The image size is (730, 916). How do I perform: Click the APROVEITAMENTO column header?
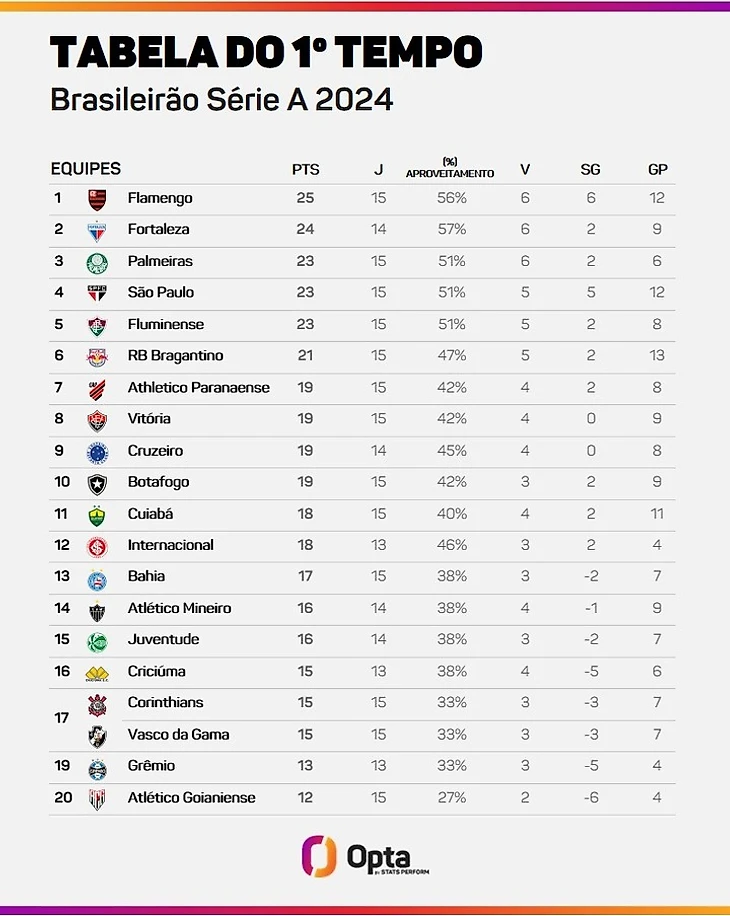450,169
